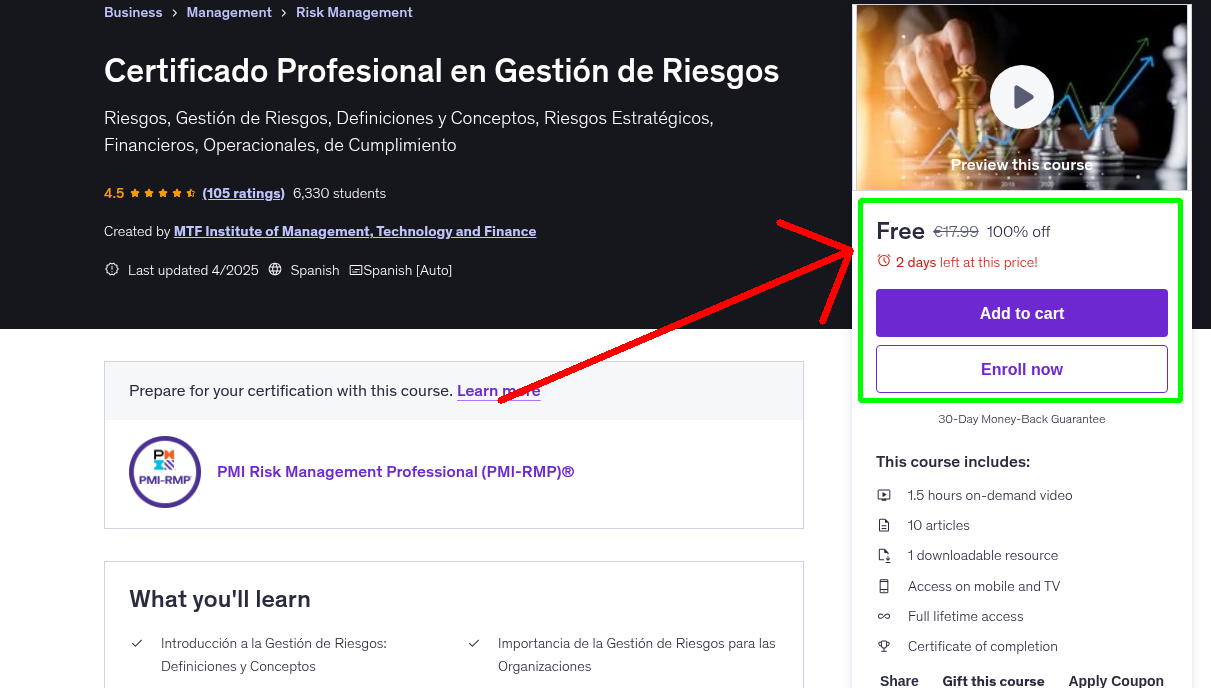Click the Learn more certification link

[498, 390]
